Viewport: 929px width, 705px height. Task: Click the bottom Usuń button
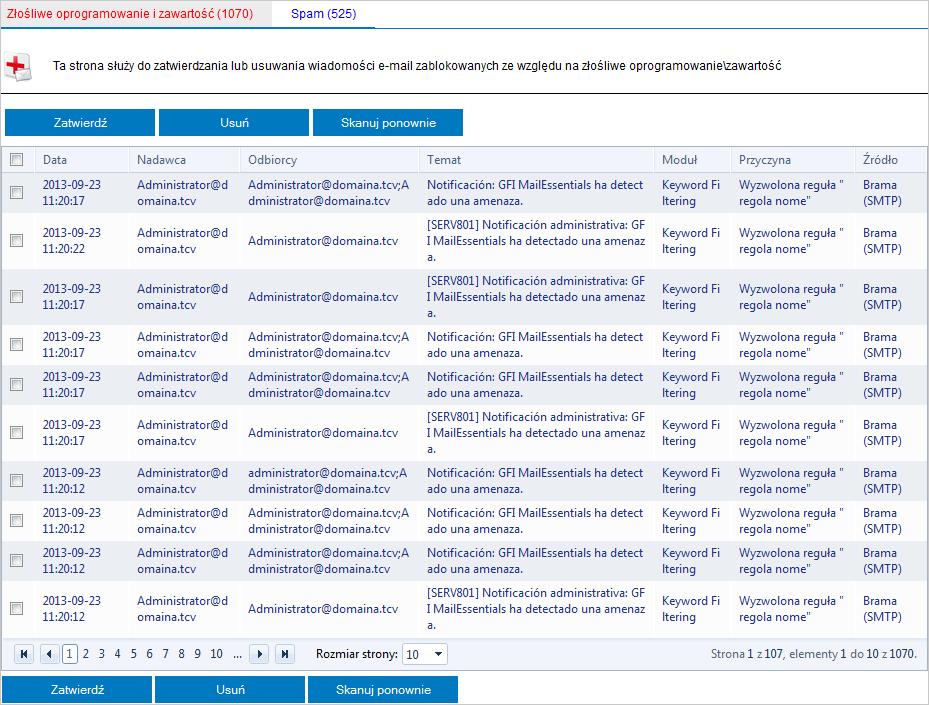(230, 690)
